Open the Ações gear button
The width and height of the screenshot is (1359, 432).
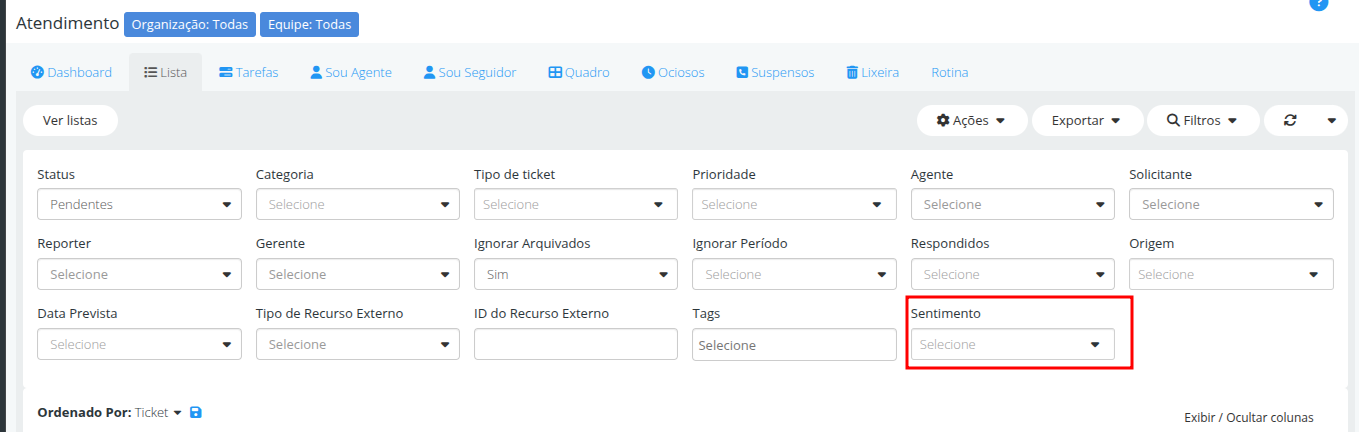pos(972,120)
